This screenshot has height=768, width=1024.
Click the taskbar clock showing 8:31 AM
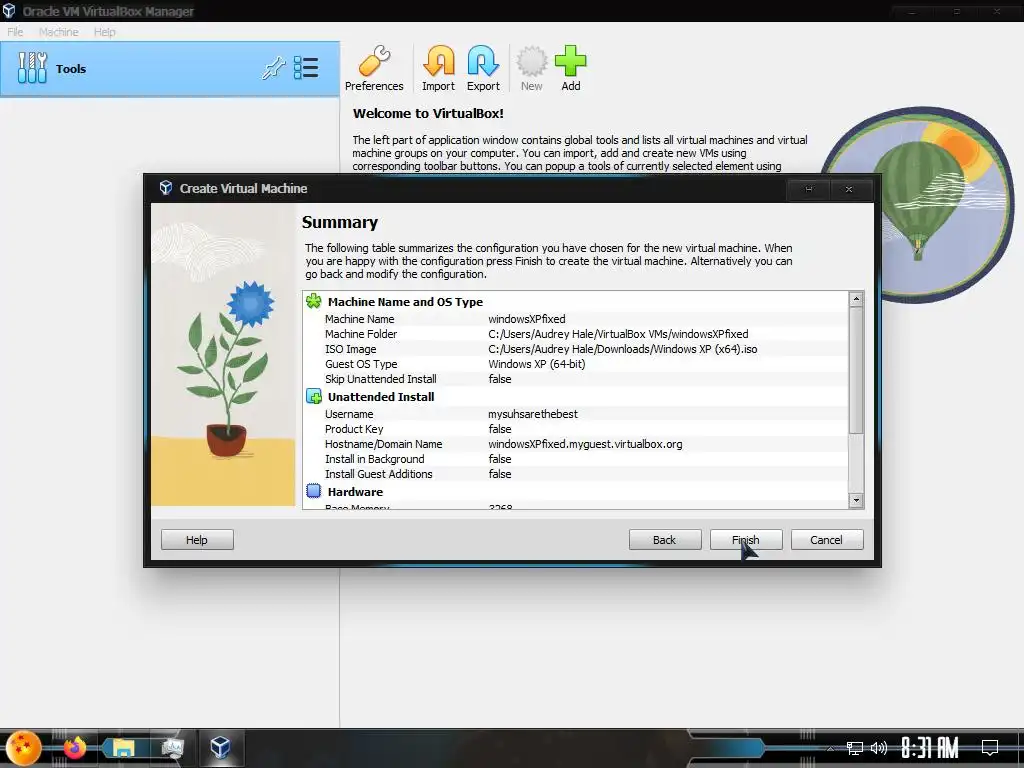[930, 748]
